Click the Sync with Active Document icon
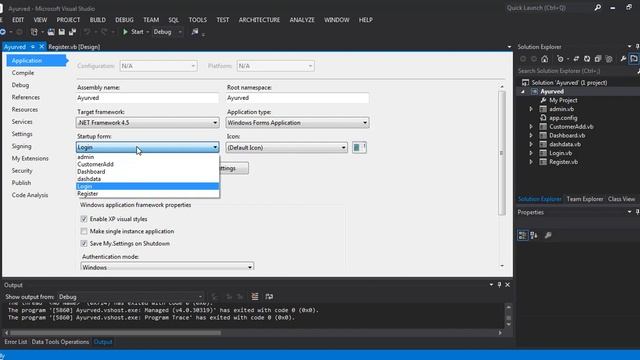 coord(576,59)
